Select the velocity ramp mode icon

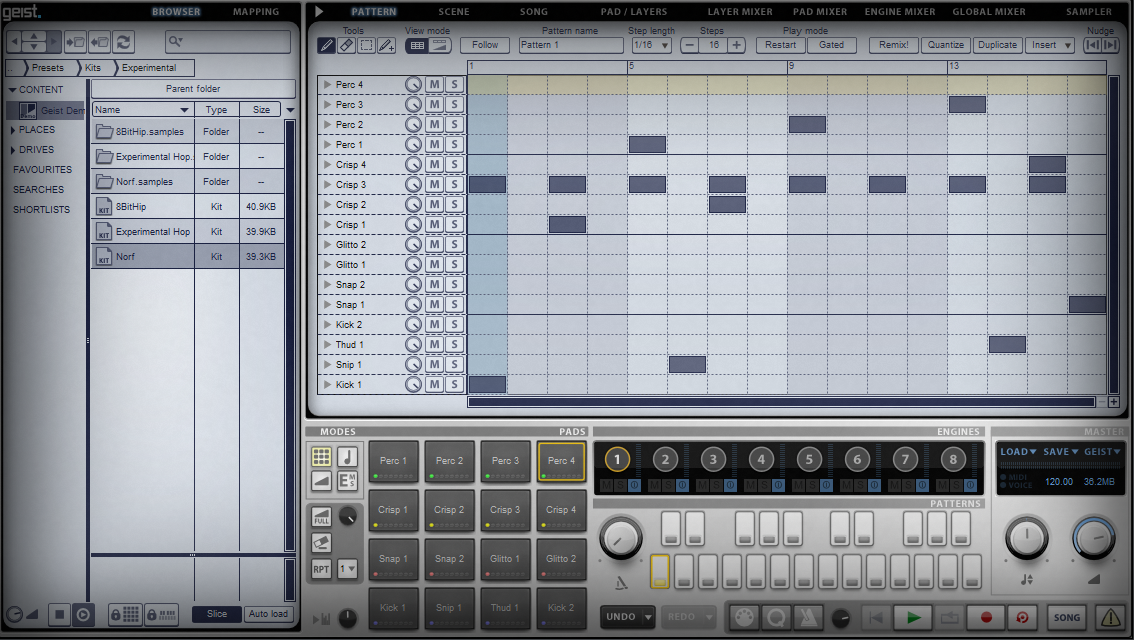point(322,480)
